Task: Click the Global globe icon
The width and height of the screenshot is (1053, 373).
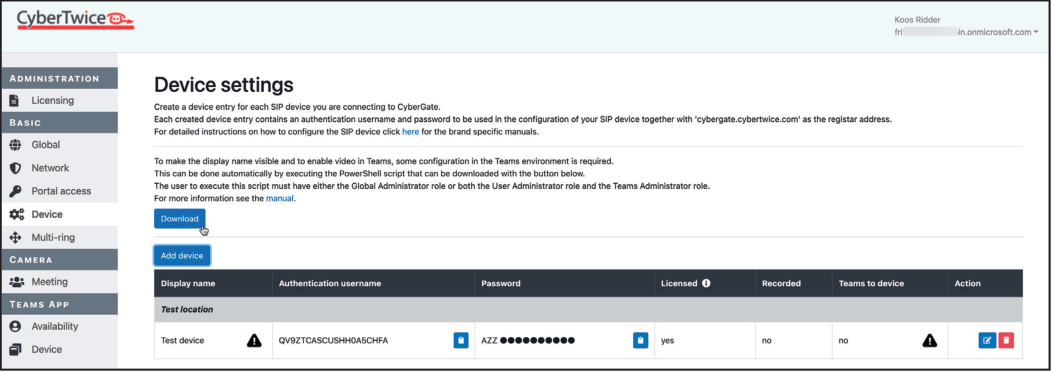Action: coord(15,145)
